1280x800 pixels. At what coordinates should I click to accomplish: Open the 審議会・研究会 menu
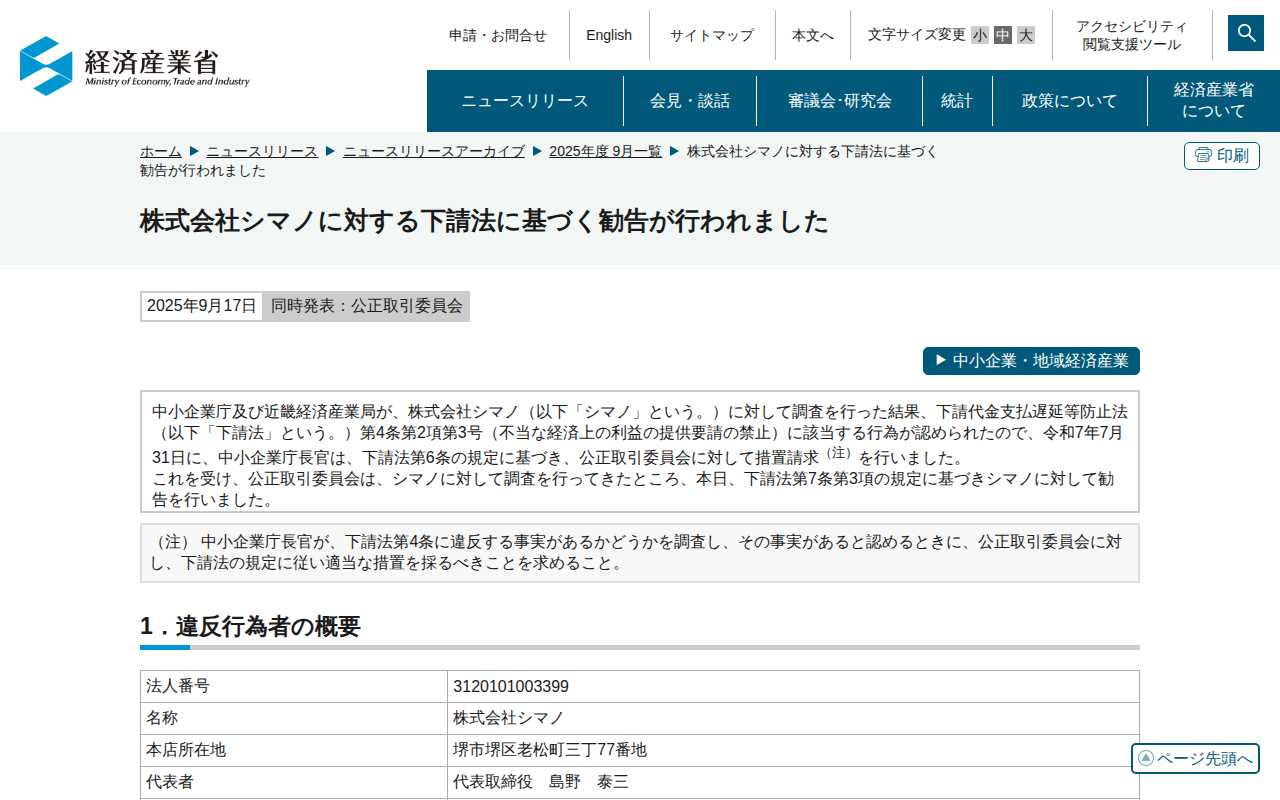point(840,101)
